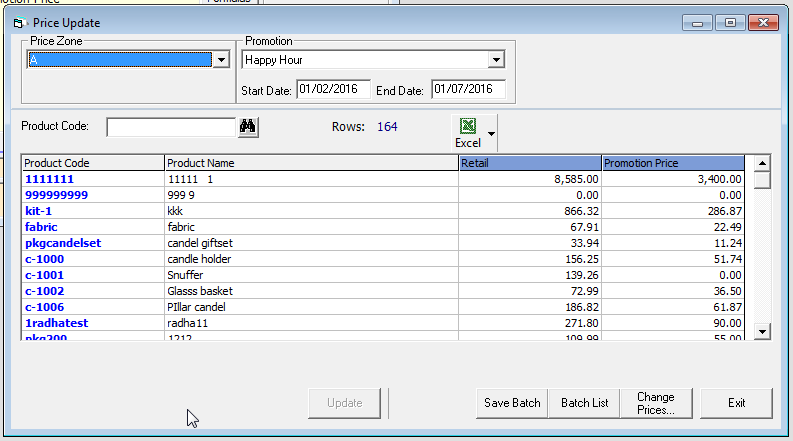Screen dimensions: 793x441
Task: Click retail value 271.80
Action: (582, 323)
